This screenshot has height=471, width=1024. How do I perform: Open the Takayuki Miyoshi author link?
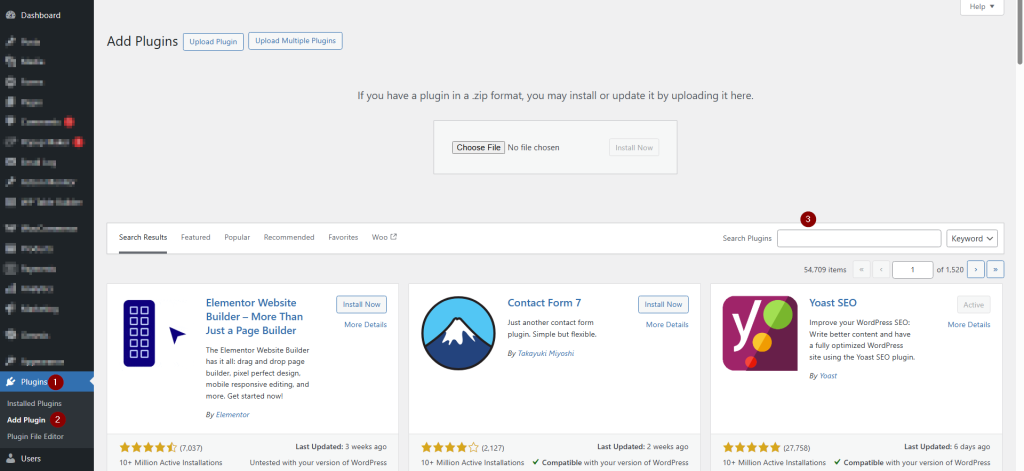tap(546, 353)
